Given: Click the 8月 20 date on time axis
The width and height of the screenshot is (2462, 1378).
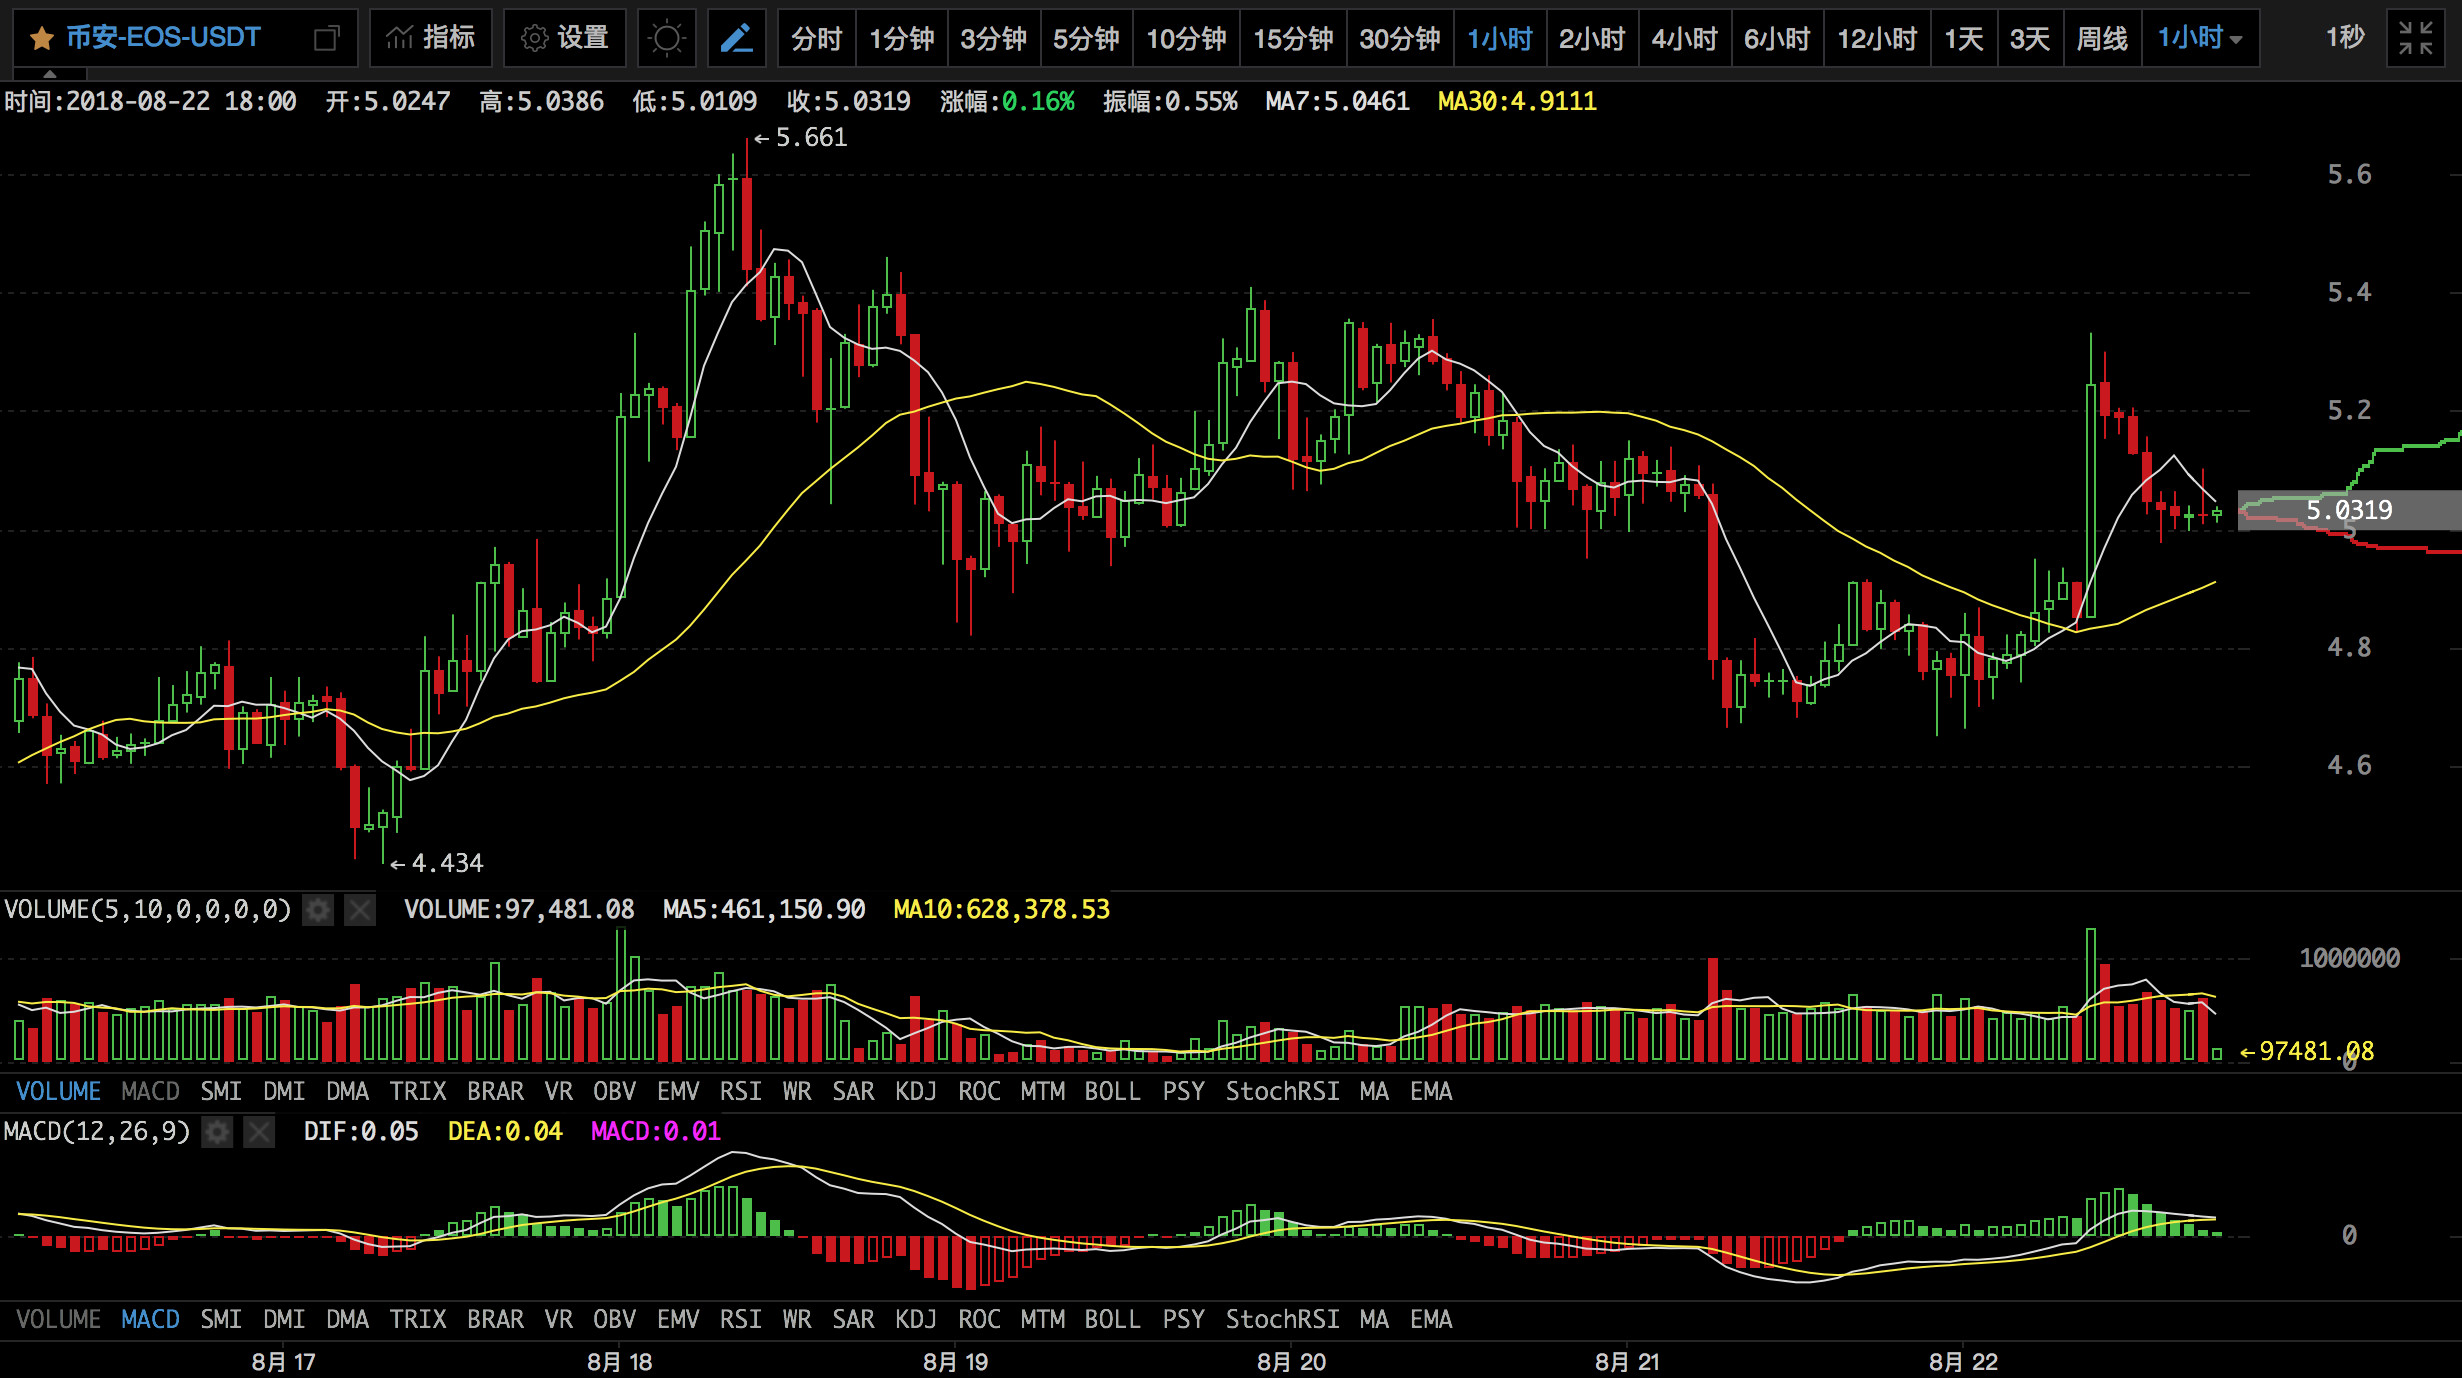Looking at the screenshot, I should coord(1291,1362).
